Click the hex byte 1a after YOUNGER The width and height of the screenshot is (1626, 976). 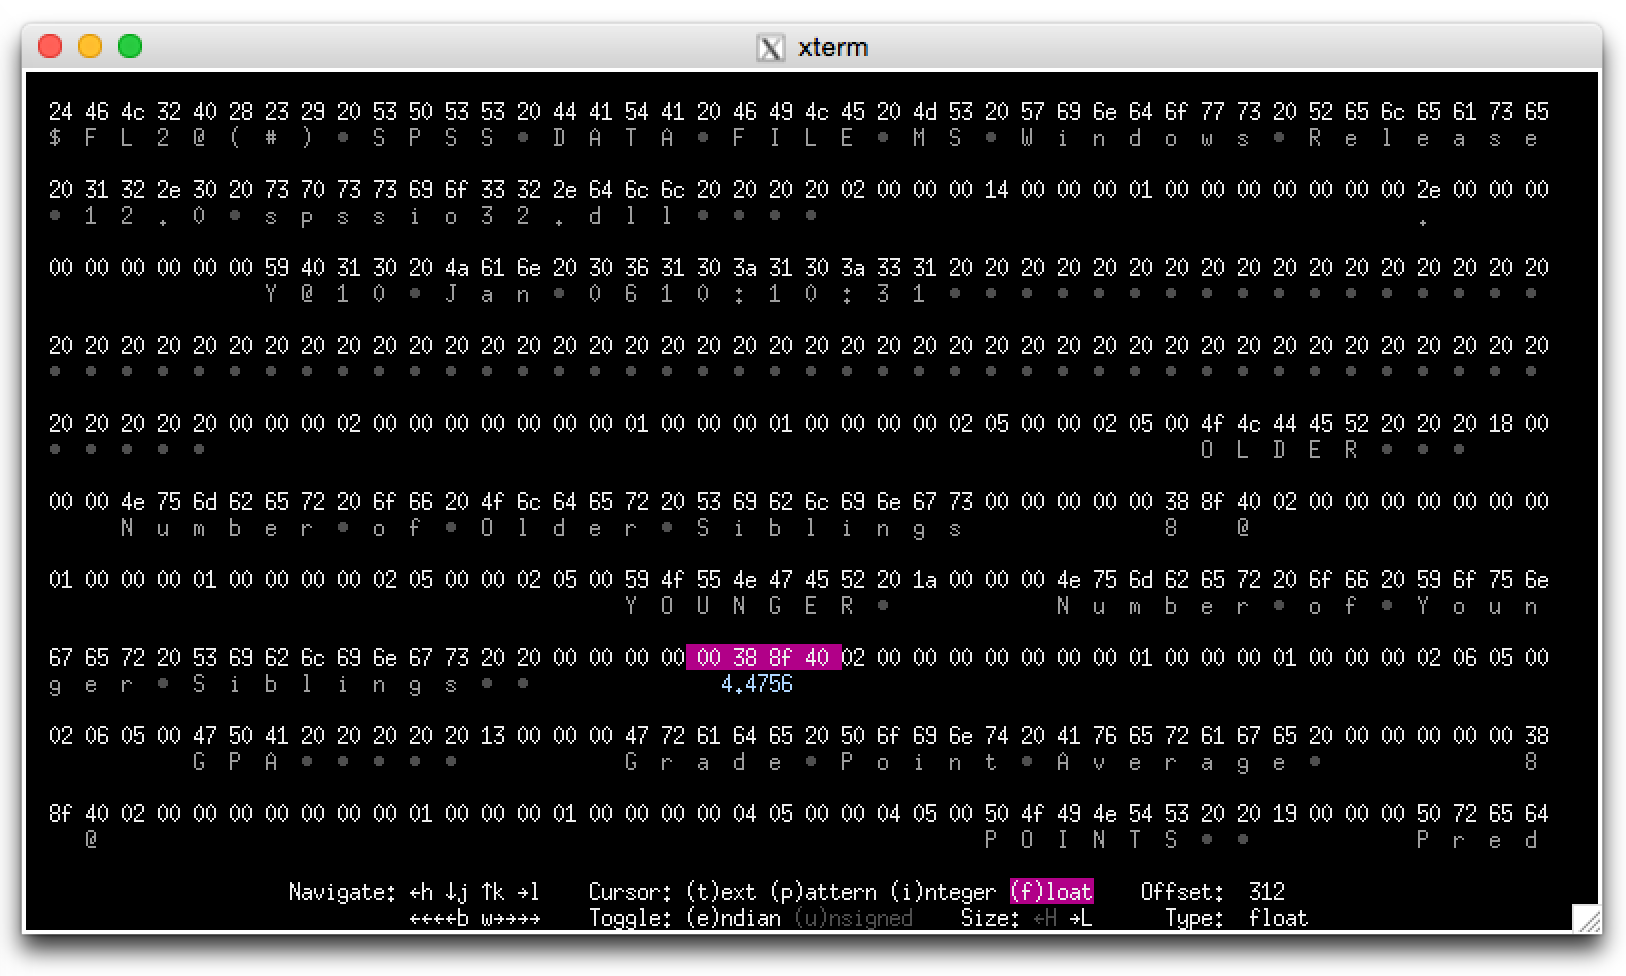[x=925, y=579]
